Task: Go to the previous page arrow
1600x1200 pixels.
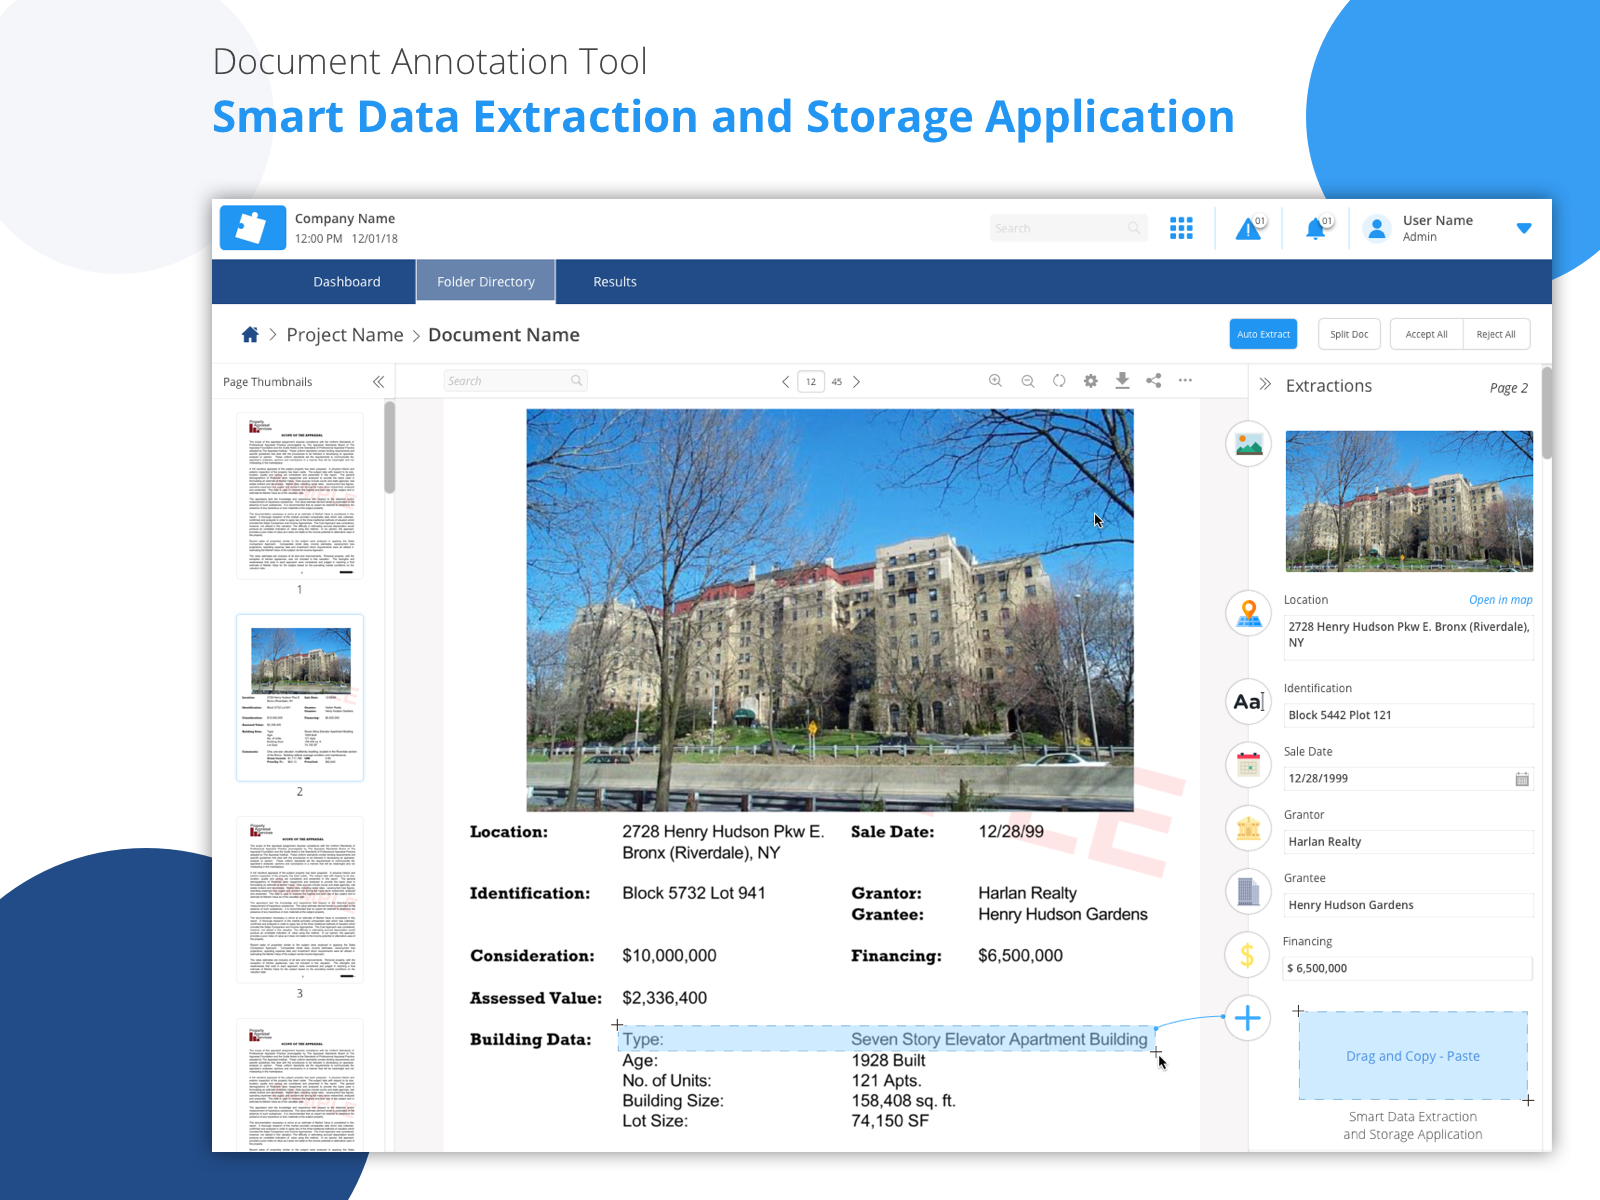Action: [786, 381]
